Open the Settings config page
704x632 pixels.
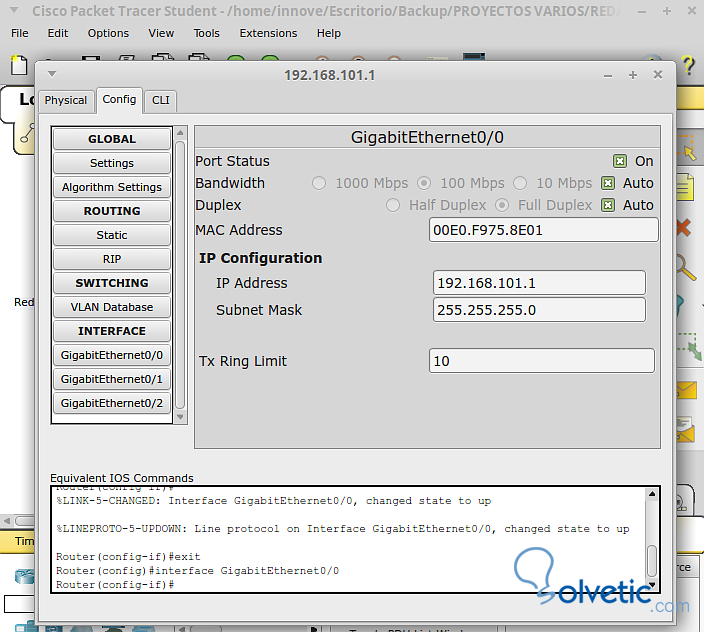(x=112, y=163)
